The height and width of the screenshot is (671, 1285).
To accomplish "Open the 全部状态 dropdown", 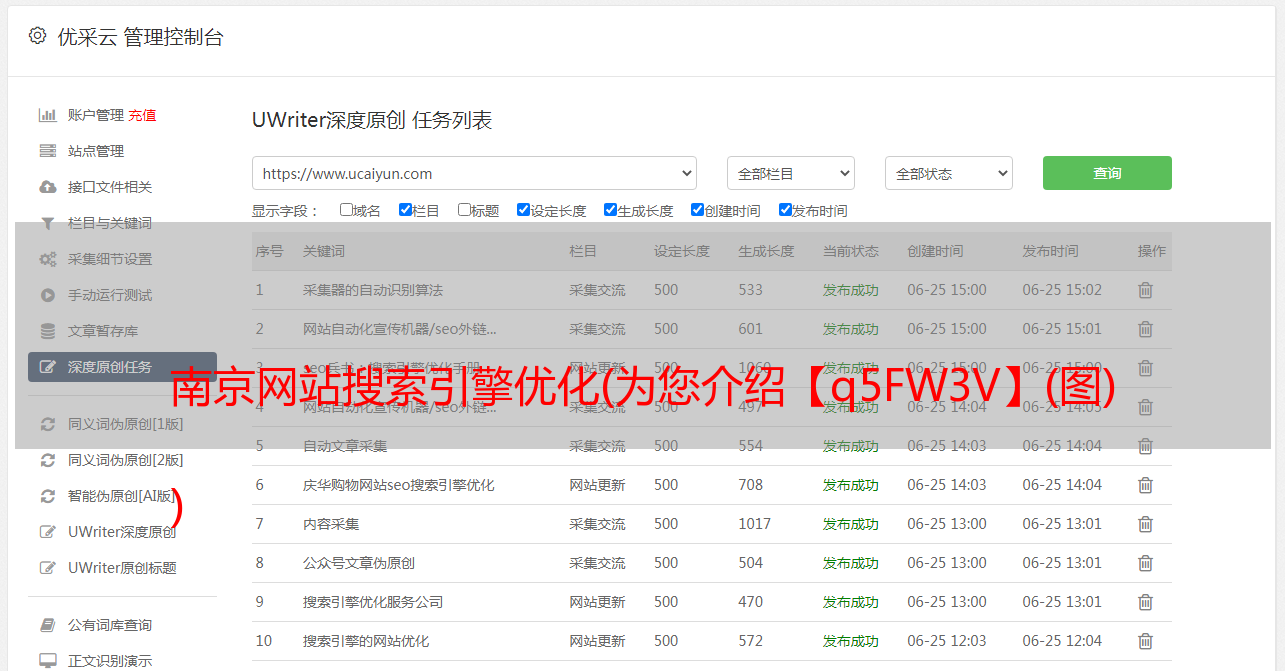I will 949,173.
